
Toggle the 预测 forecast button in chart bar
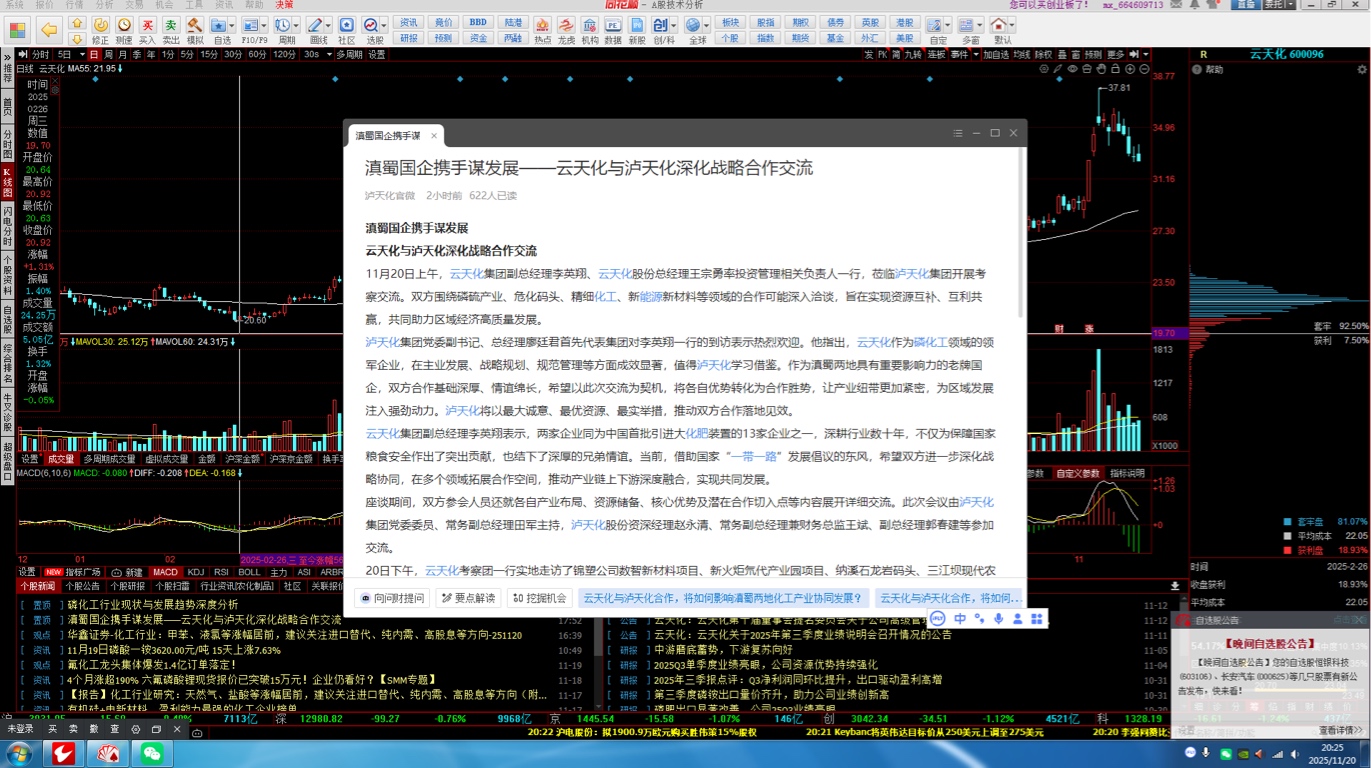1092,54
